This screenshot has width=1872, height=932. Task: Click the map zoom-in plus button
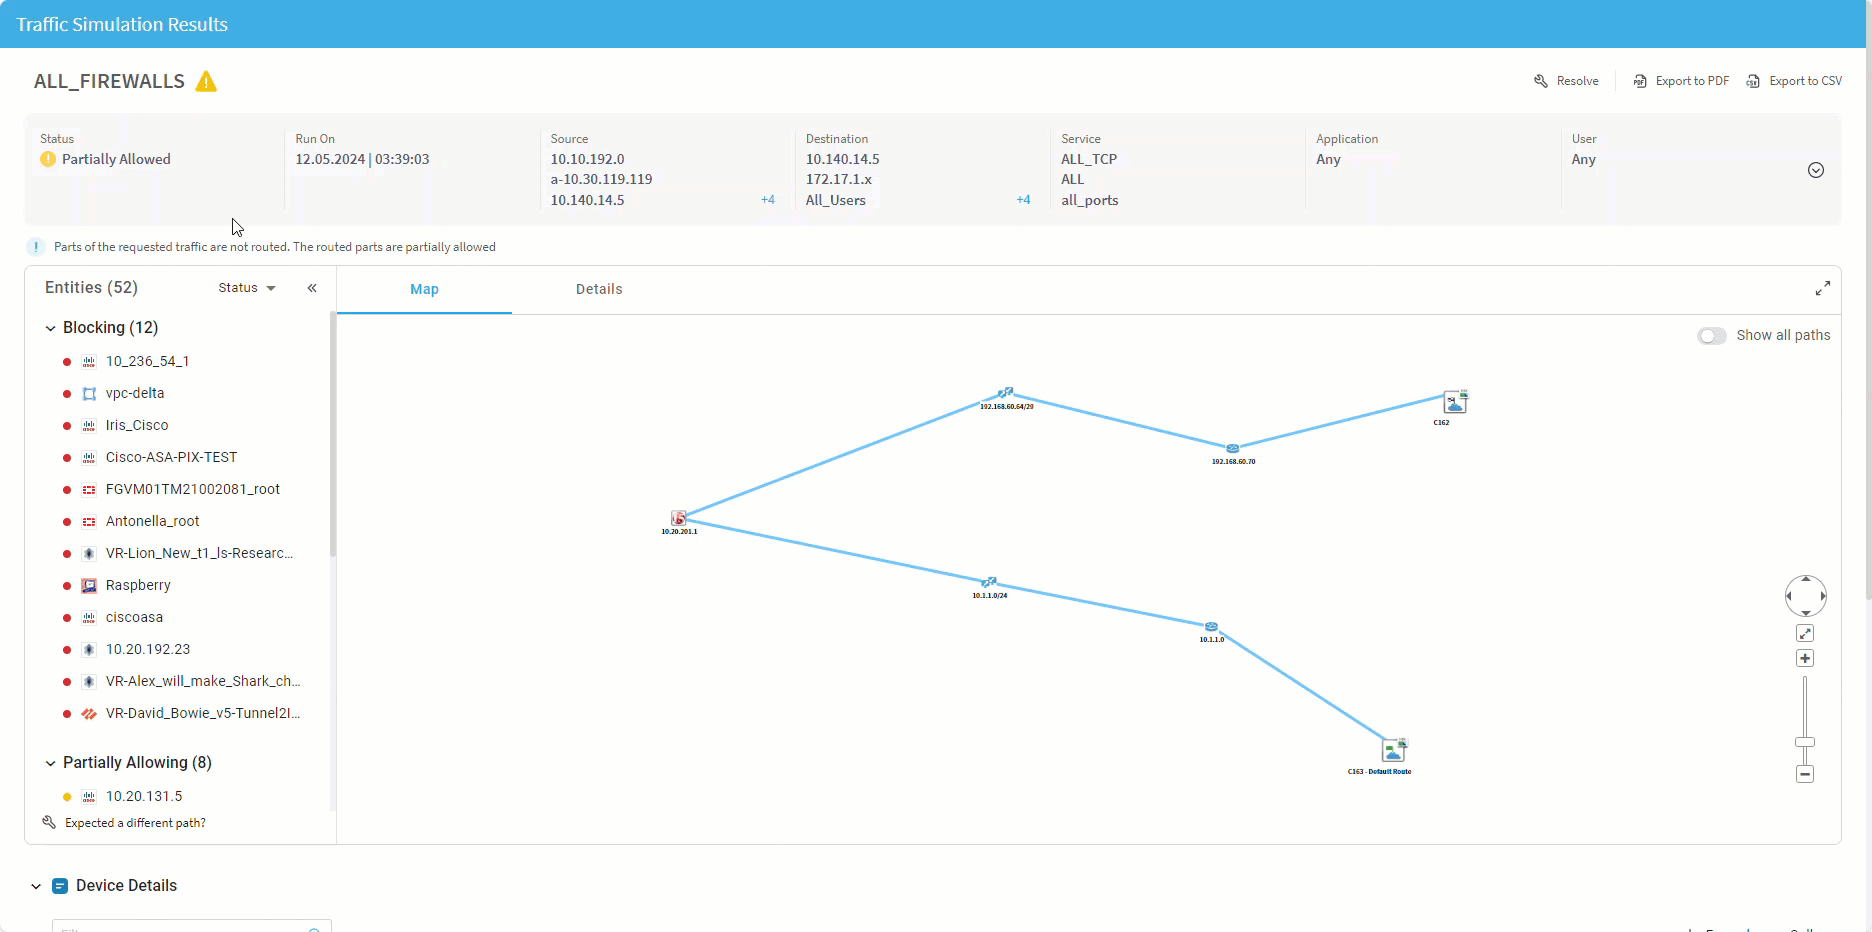point(1805,658)
